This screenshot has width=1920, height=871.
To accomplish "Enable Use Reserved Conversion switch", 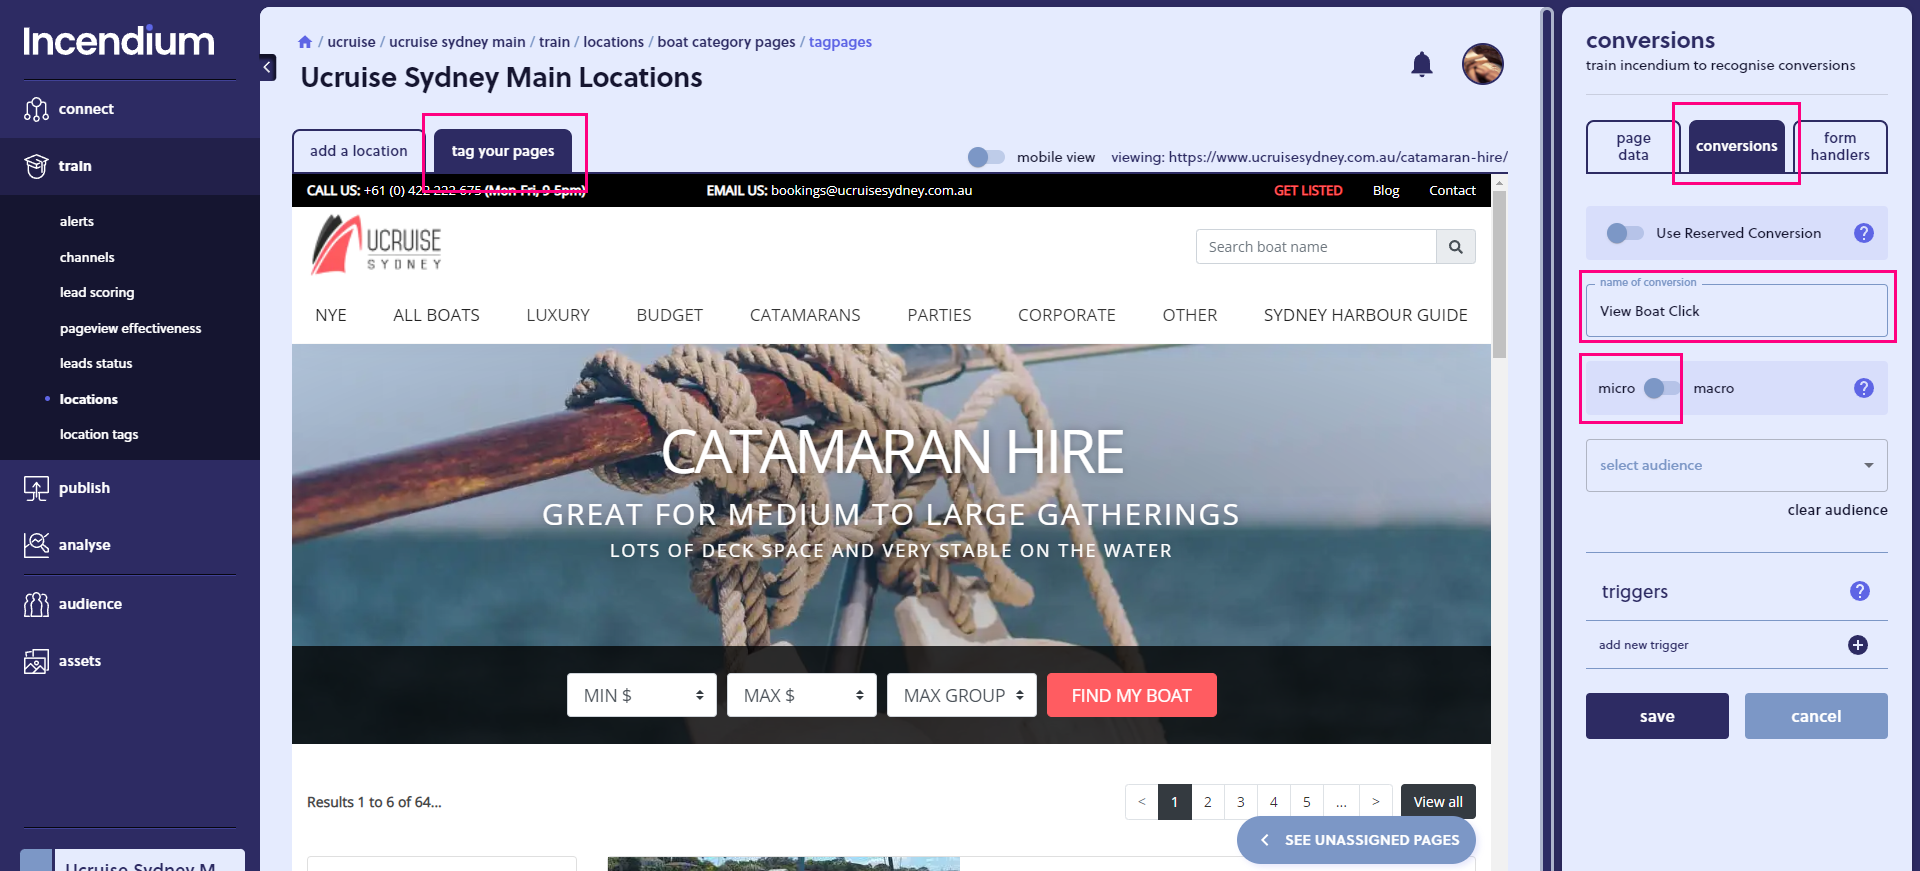I will [x=1625, y=233].
